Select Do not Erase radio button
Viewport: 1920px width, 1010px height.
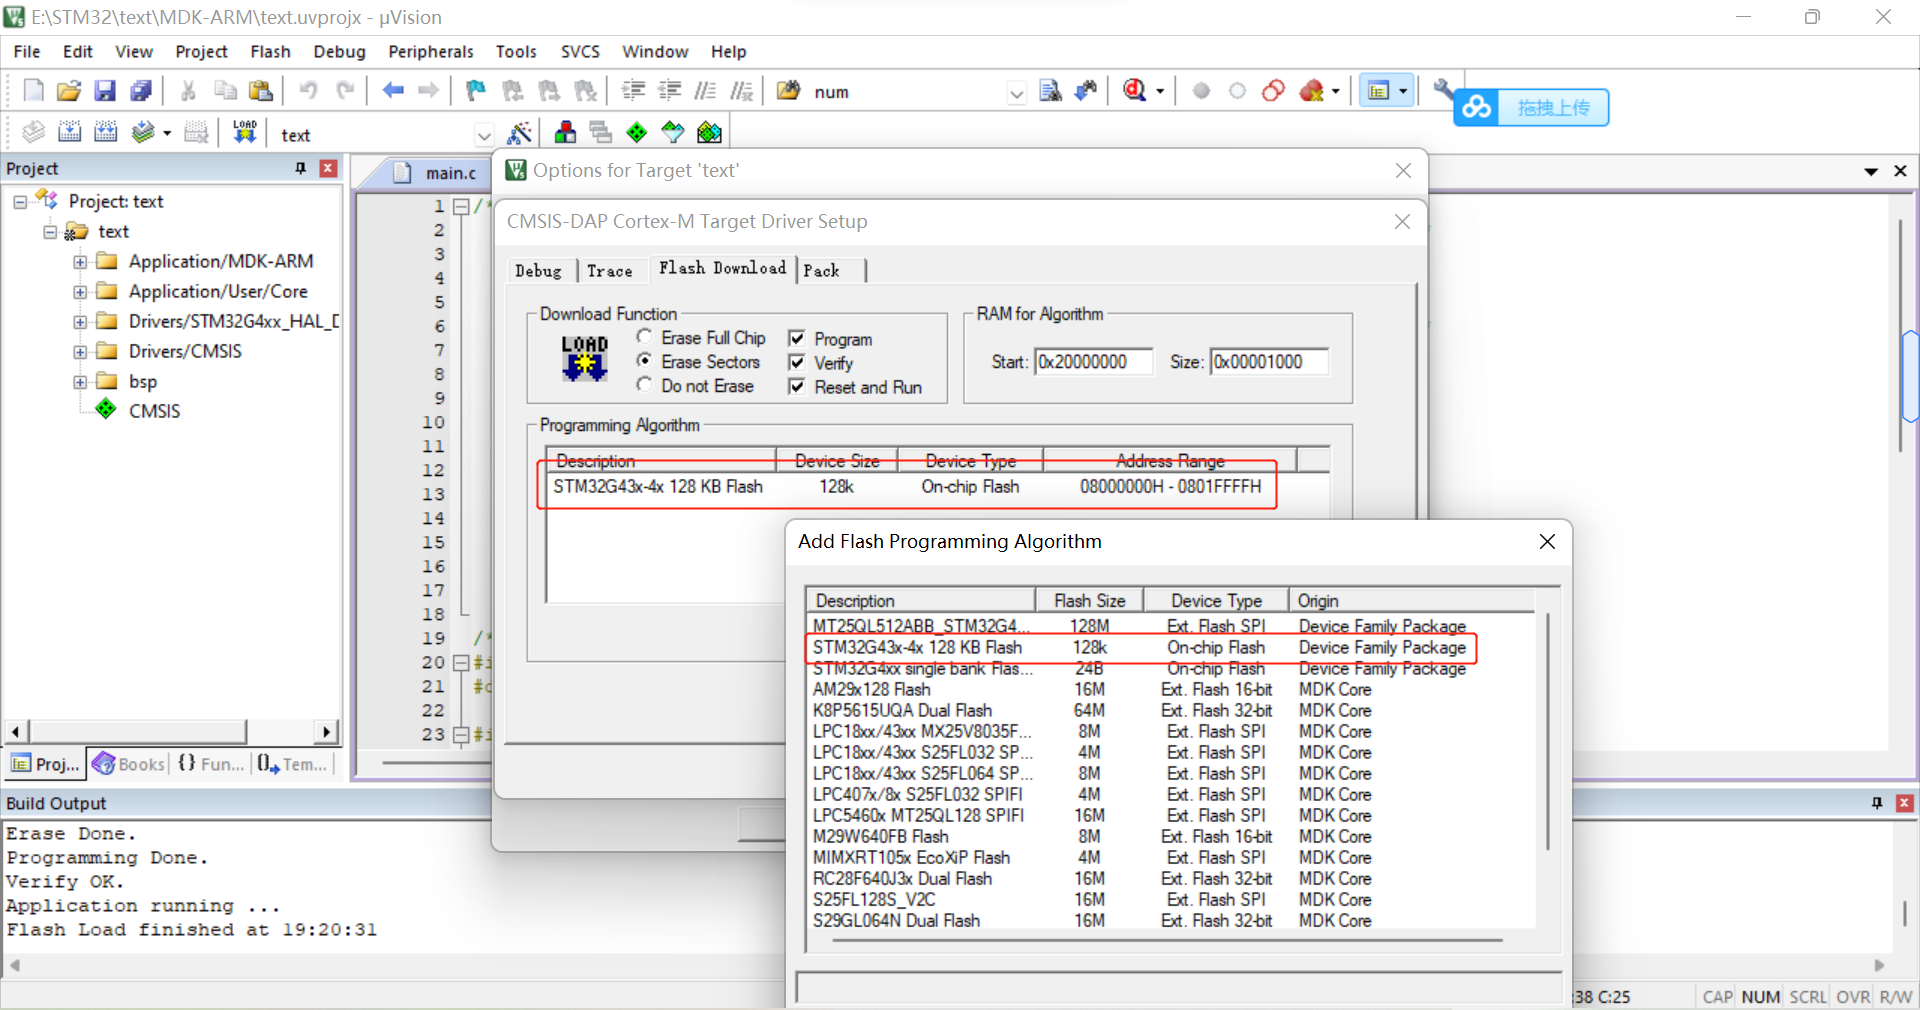pos(645,385)
